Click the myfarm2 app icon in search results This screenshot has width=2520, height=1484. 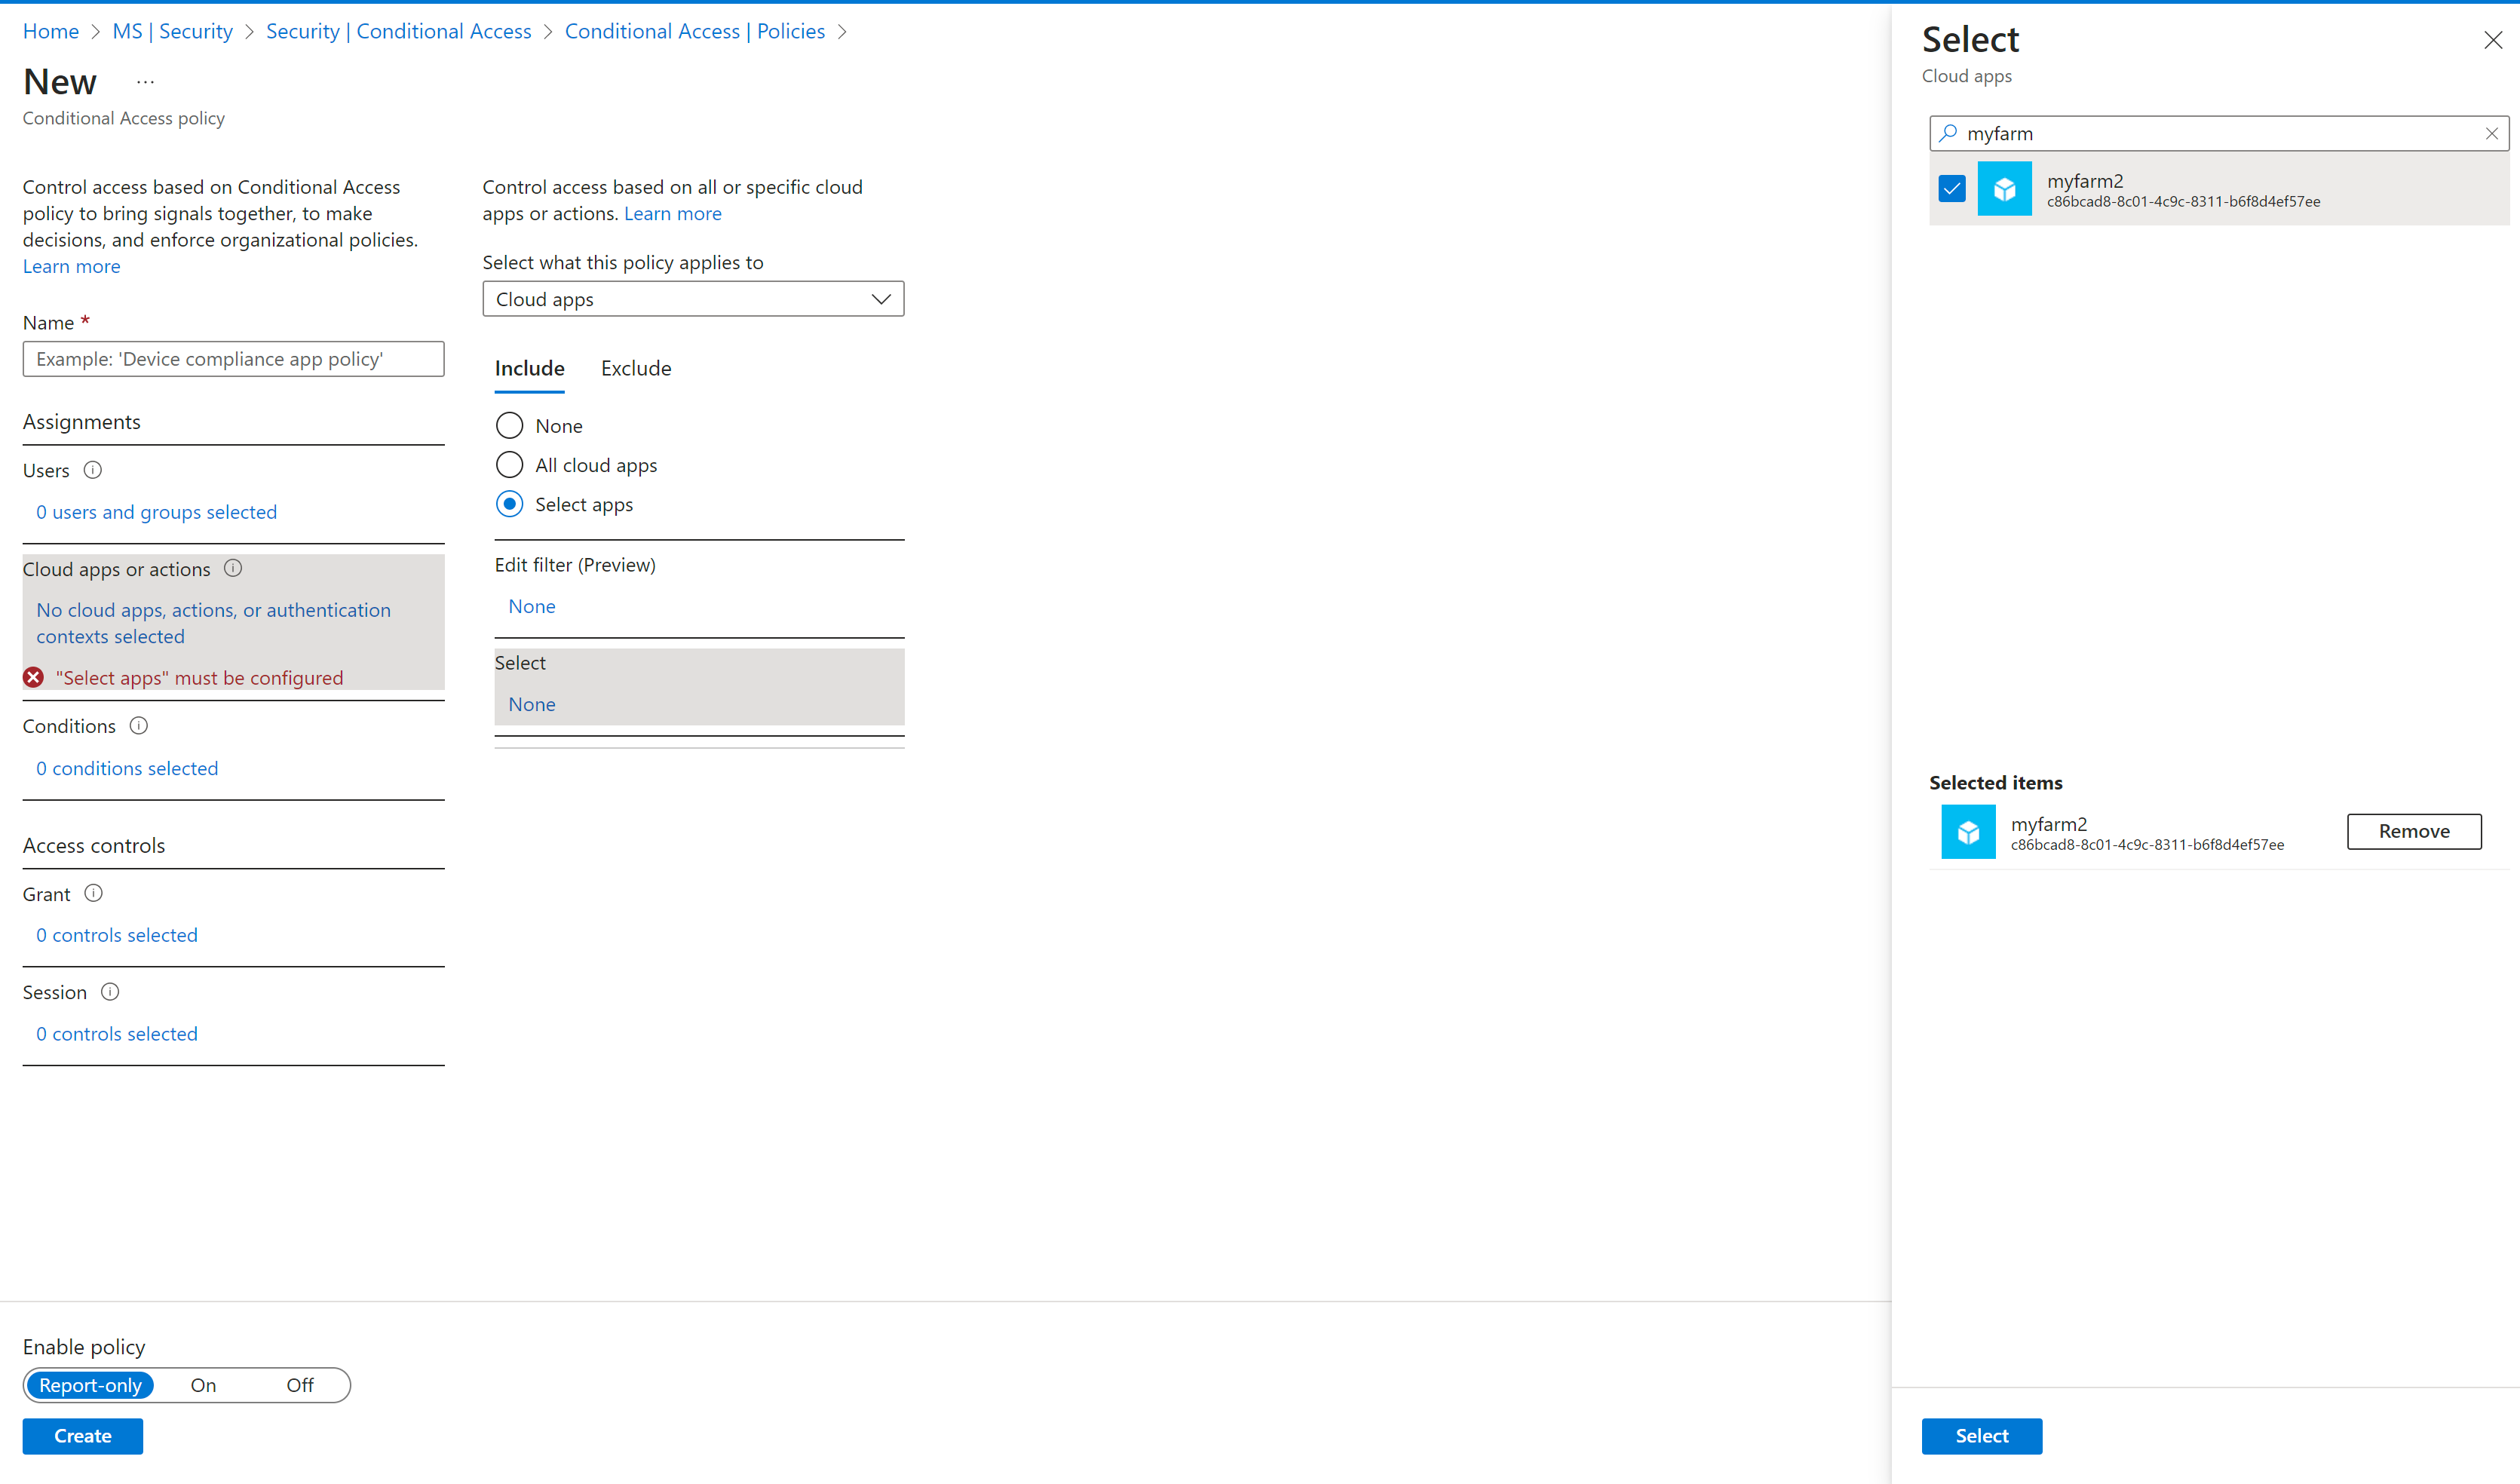(x=2004, y=188)
